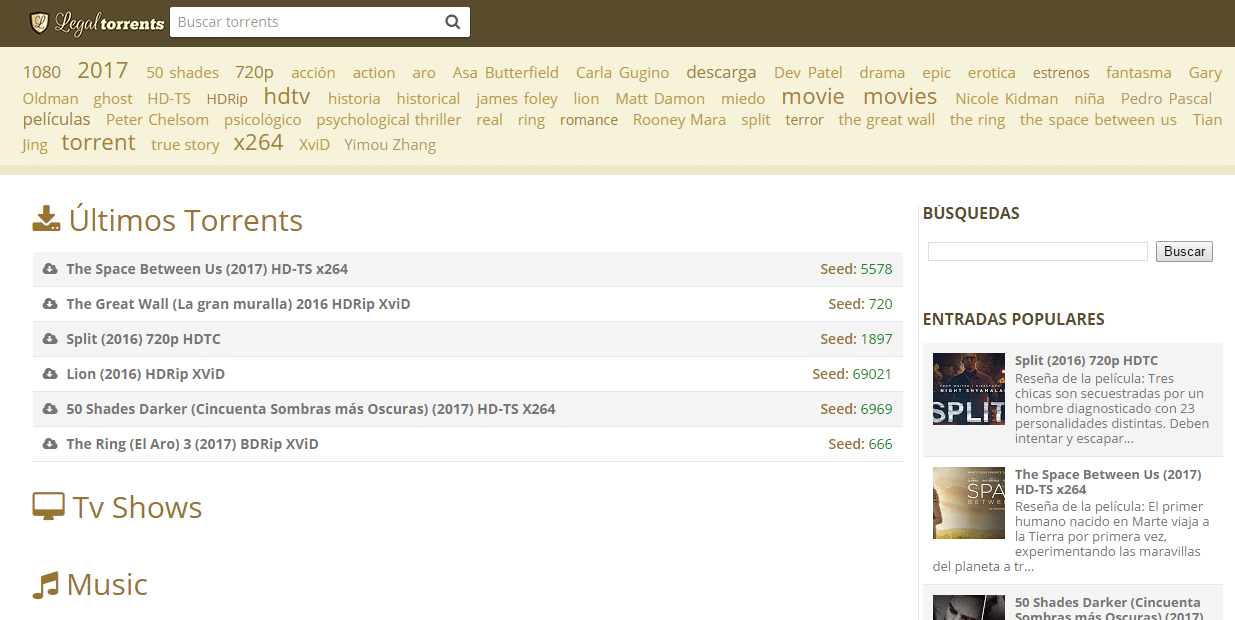Click cloud icon next to 50 Shades Darker
The width and height of the screenshot is (1235, 620).
pos(50,409)
